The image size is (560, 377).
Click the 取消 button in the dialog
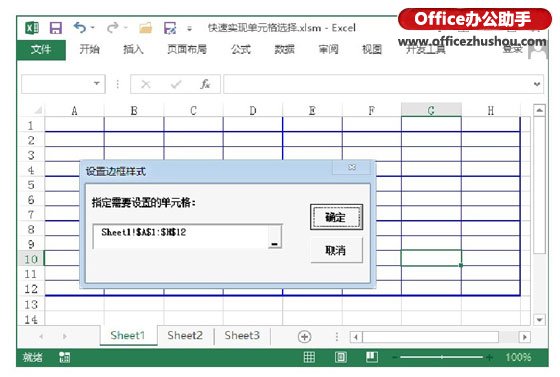click(x=336, y=250)
